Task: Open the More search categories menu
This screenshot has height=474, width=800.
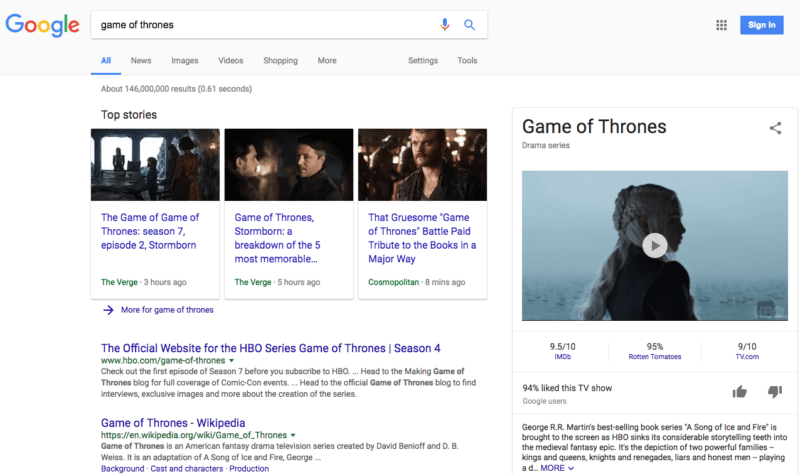Action: 327,61
